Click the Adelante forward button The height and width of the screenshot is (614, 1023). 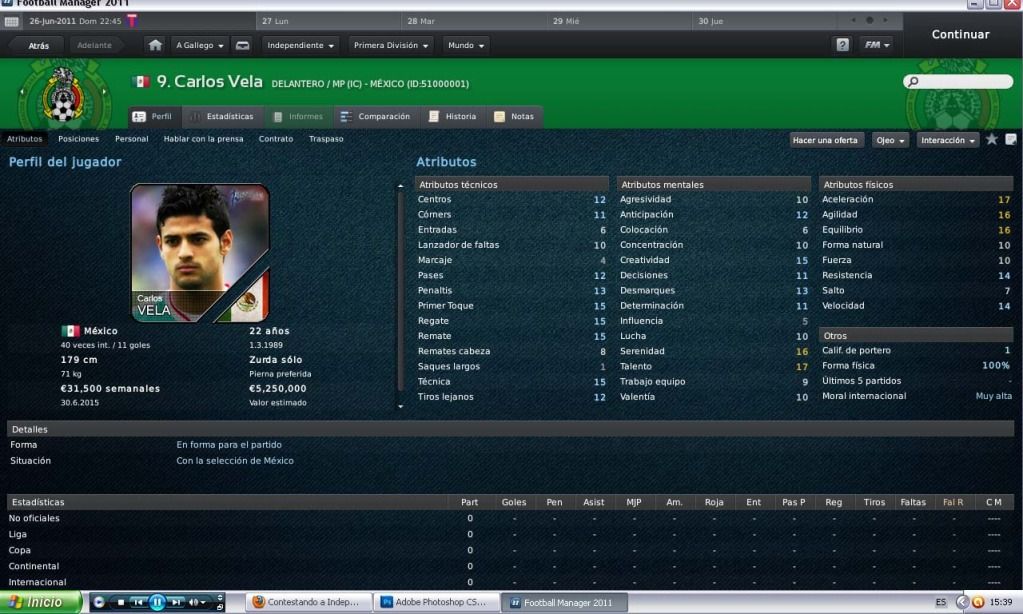tap(95, 46)
